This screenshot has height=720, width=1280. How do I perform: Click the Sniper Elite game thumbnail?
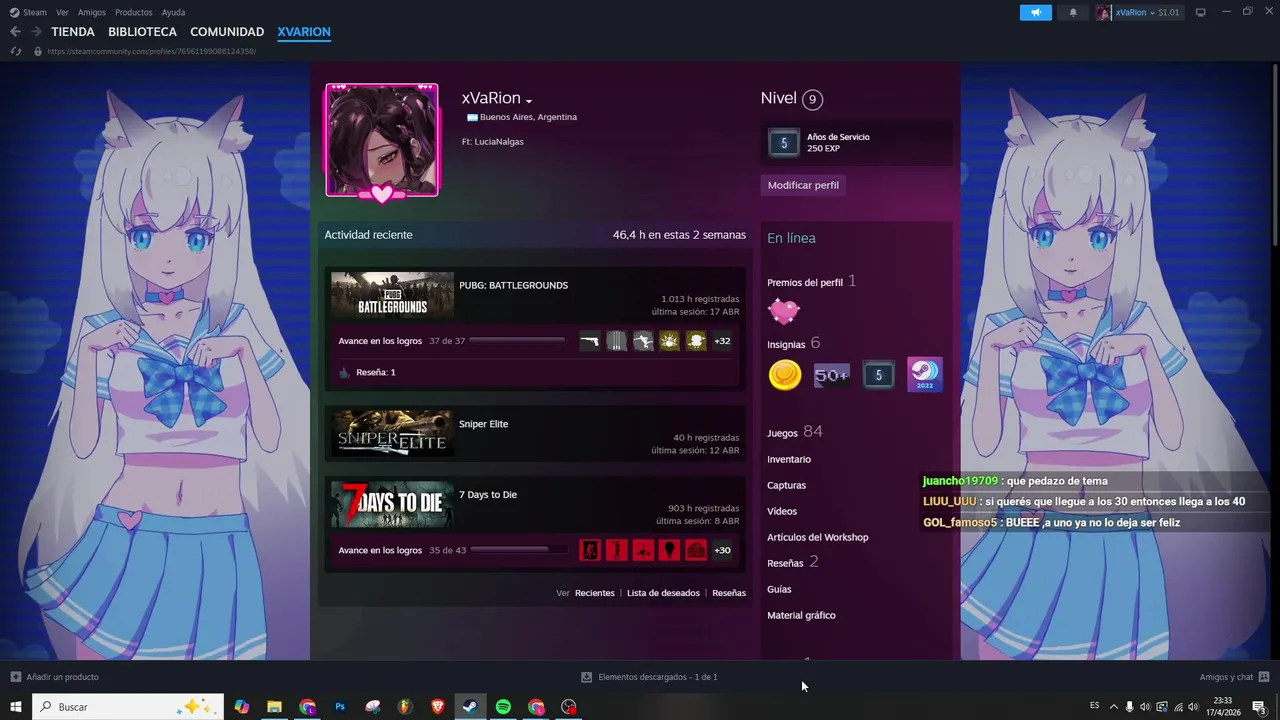click(x=392, y=434)
